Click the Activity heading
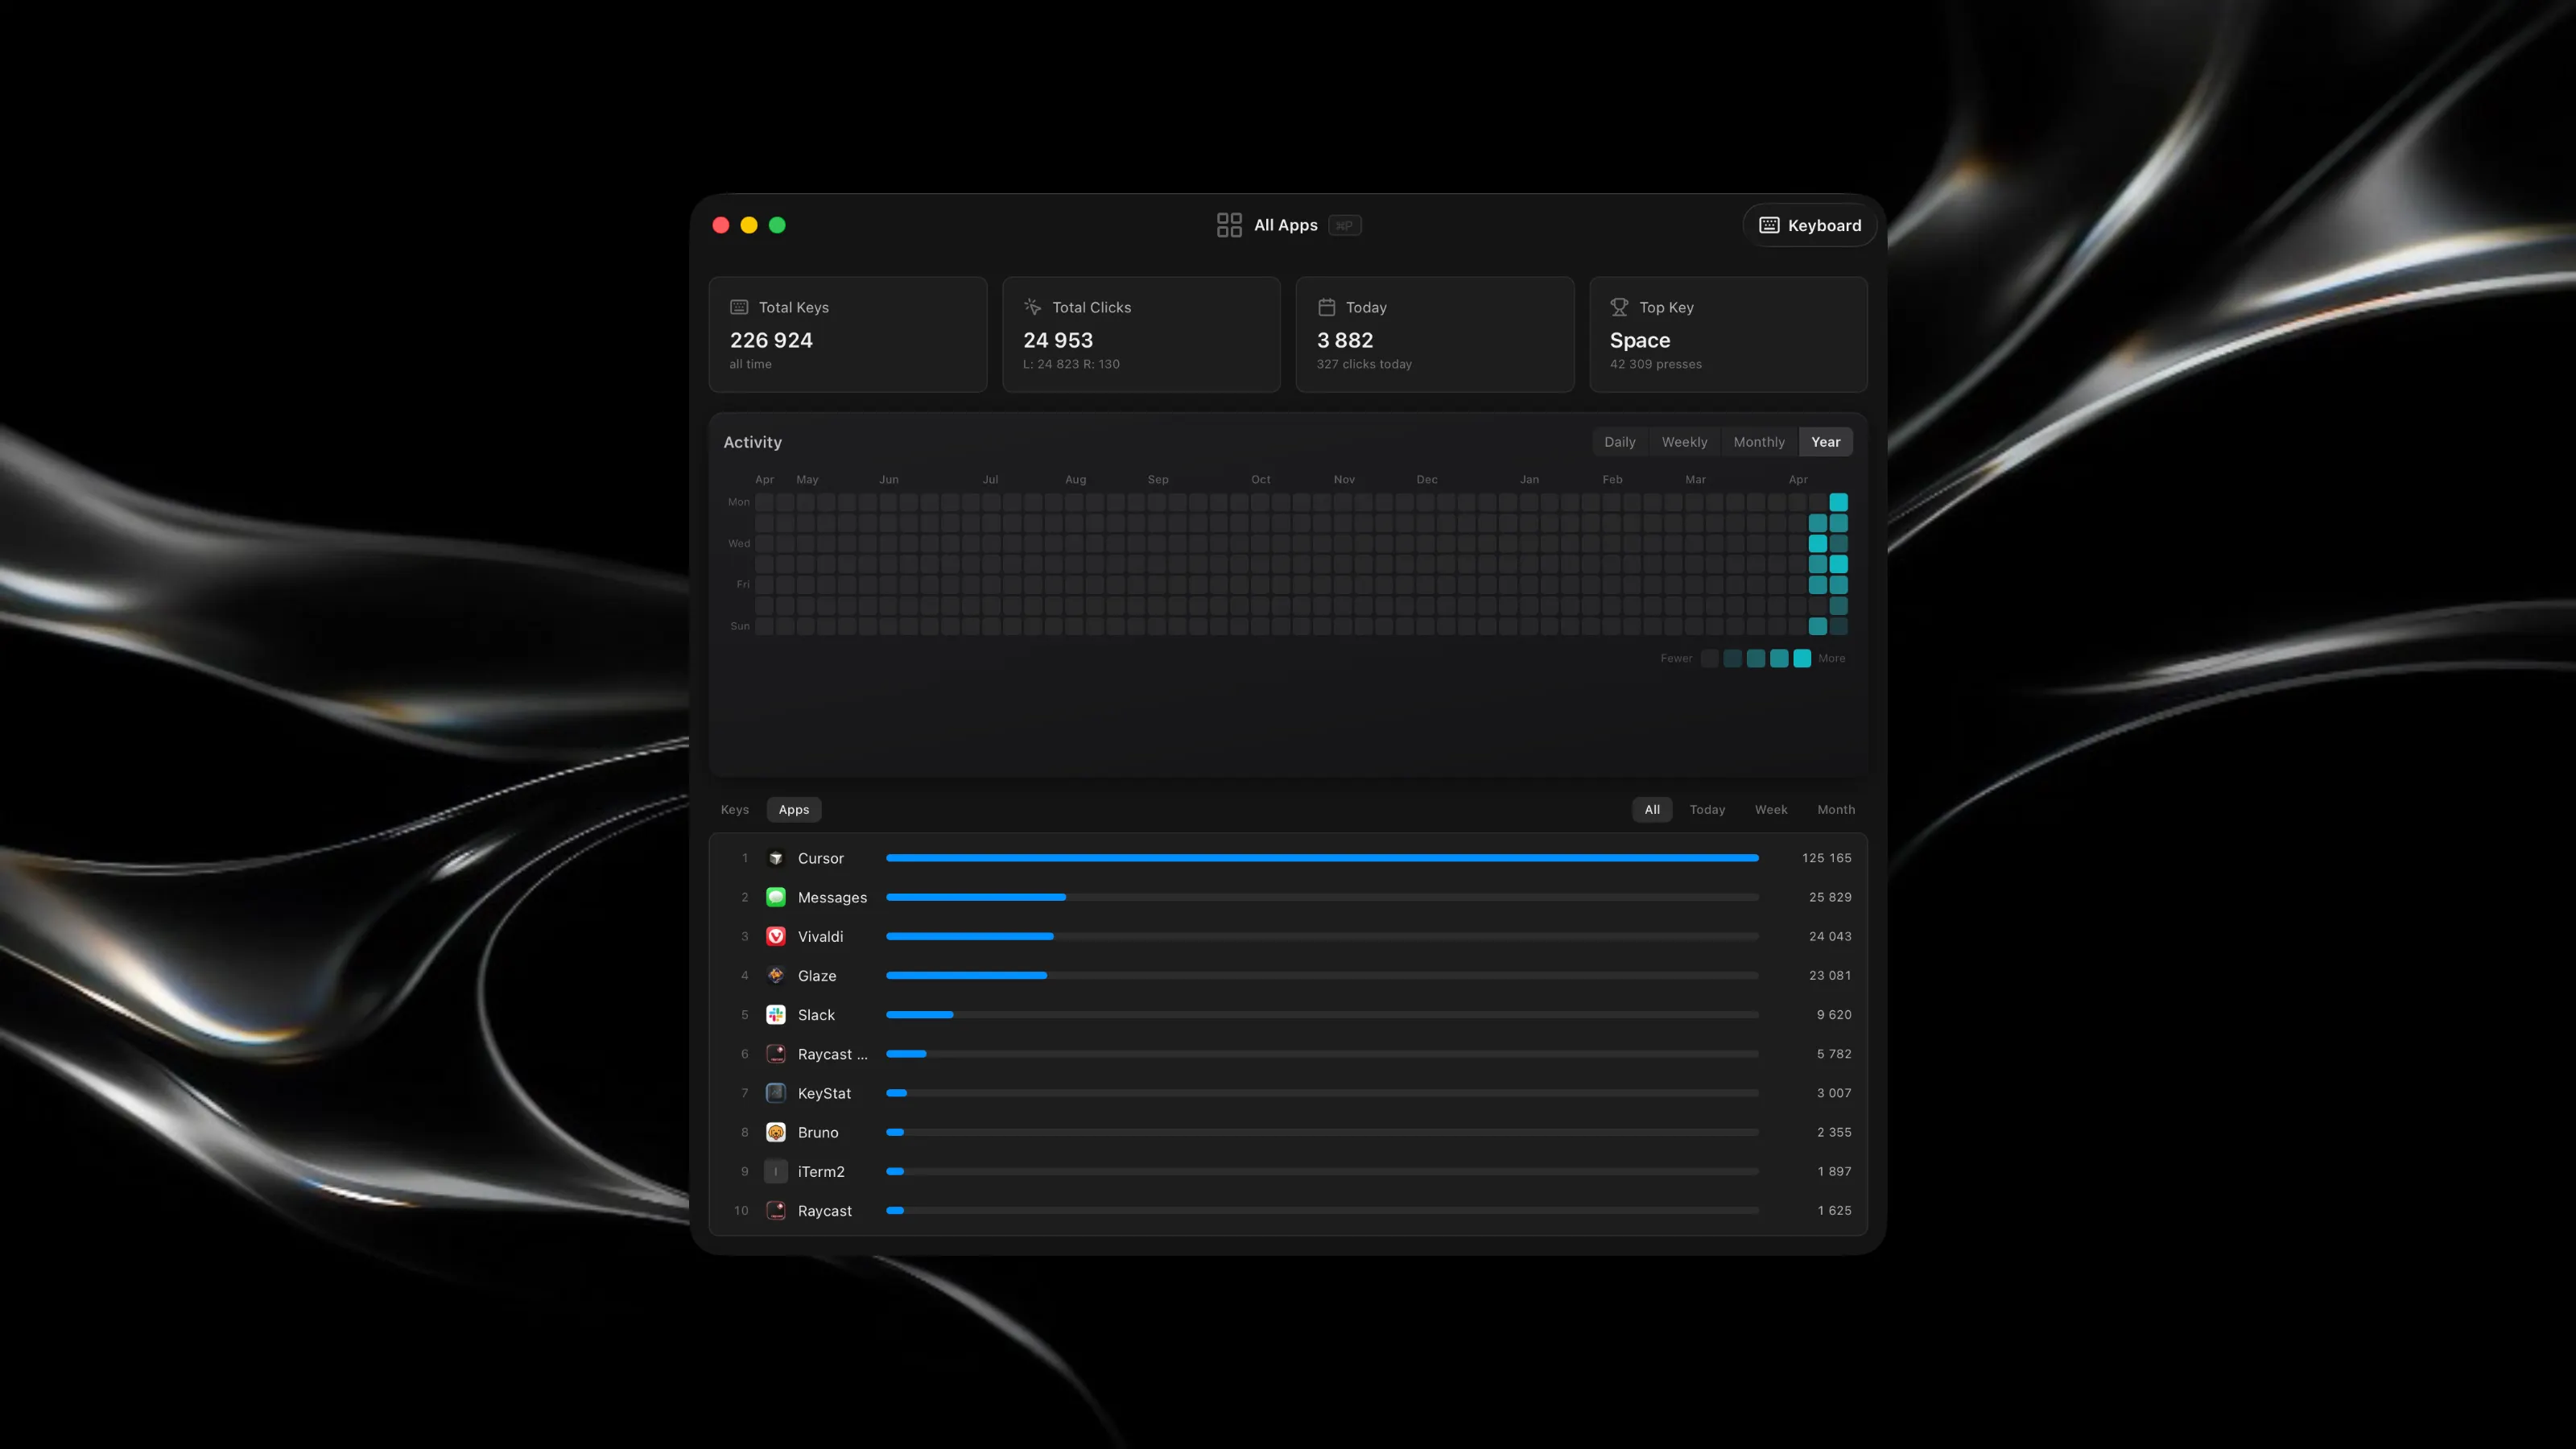This screenshot has height=1449, width=2576. pyautogui.click(x=753, y=442)
